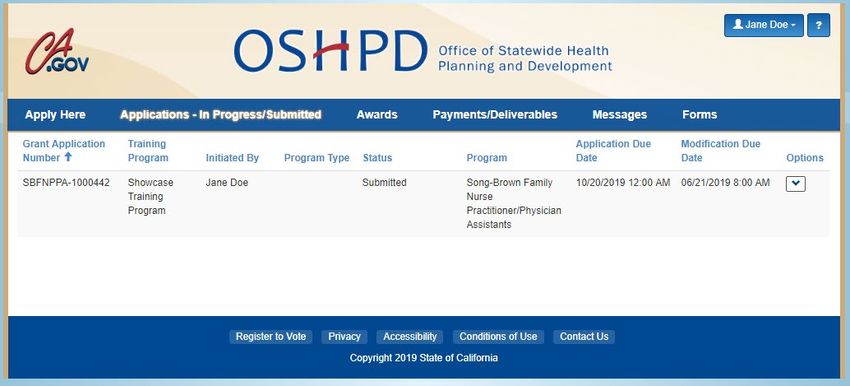Click the Showcase Training Program cell
The height and width of the screenshot is (386, 850).
click(x=151, y=196)
